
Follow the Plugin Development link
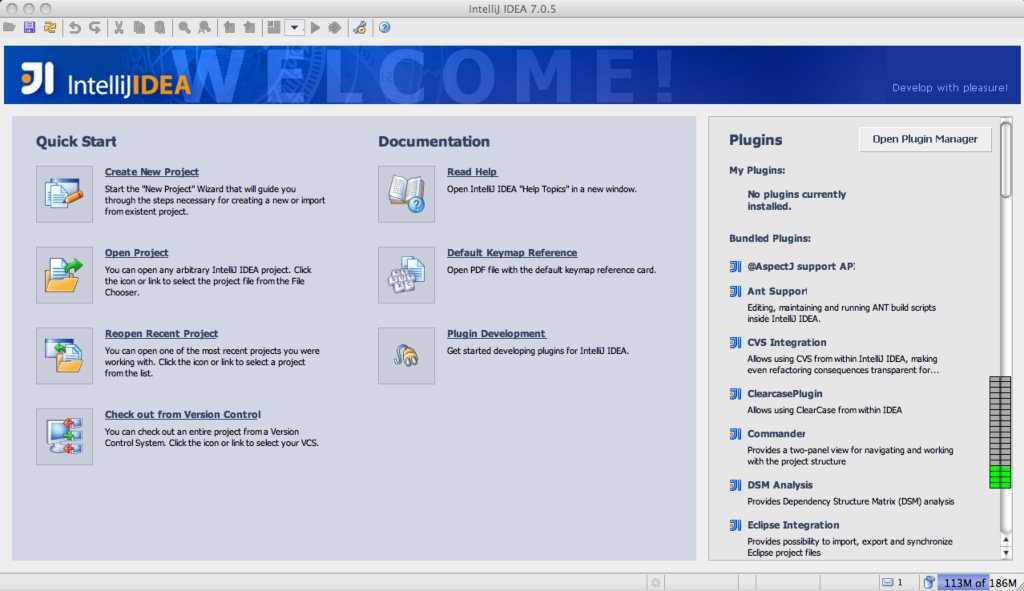pos(496,334)
